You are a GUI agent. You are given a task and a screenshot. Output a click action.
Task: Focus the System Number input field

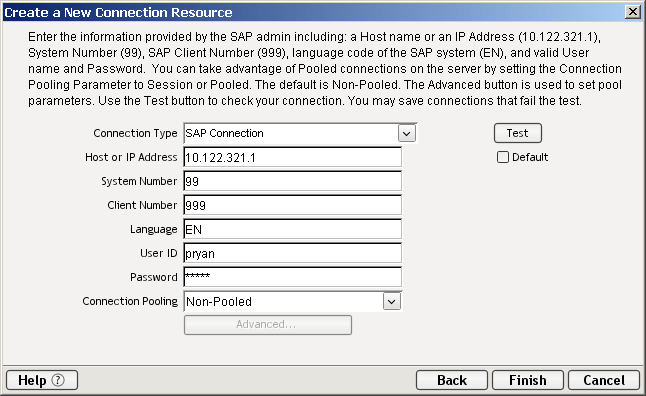click(x=293, y=181)
